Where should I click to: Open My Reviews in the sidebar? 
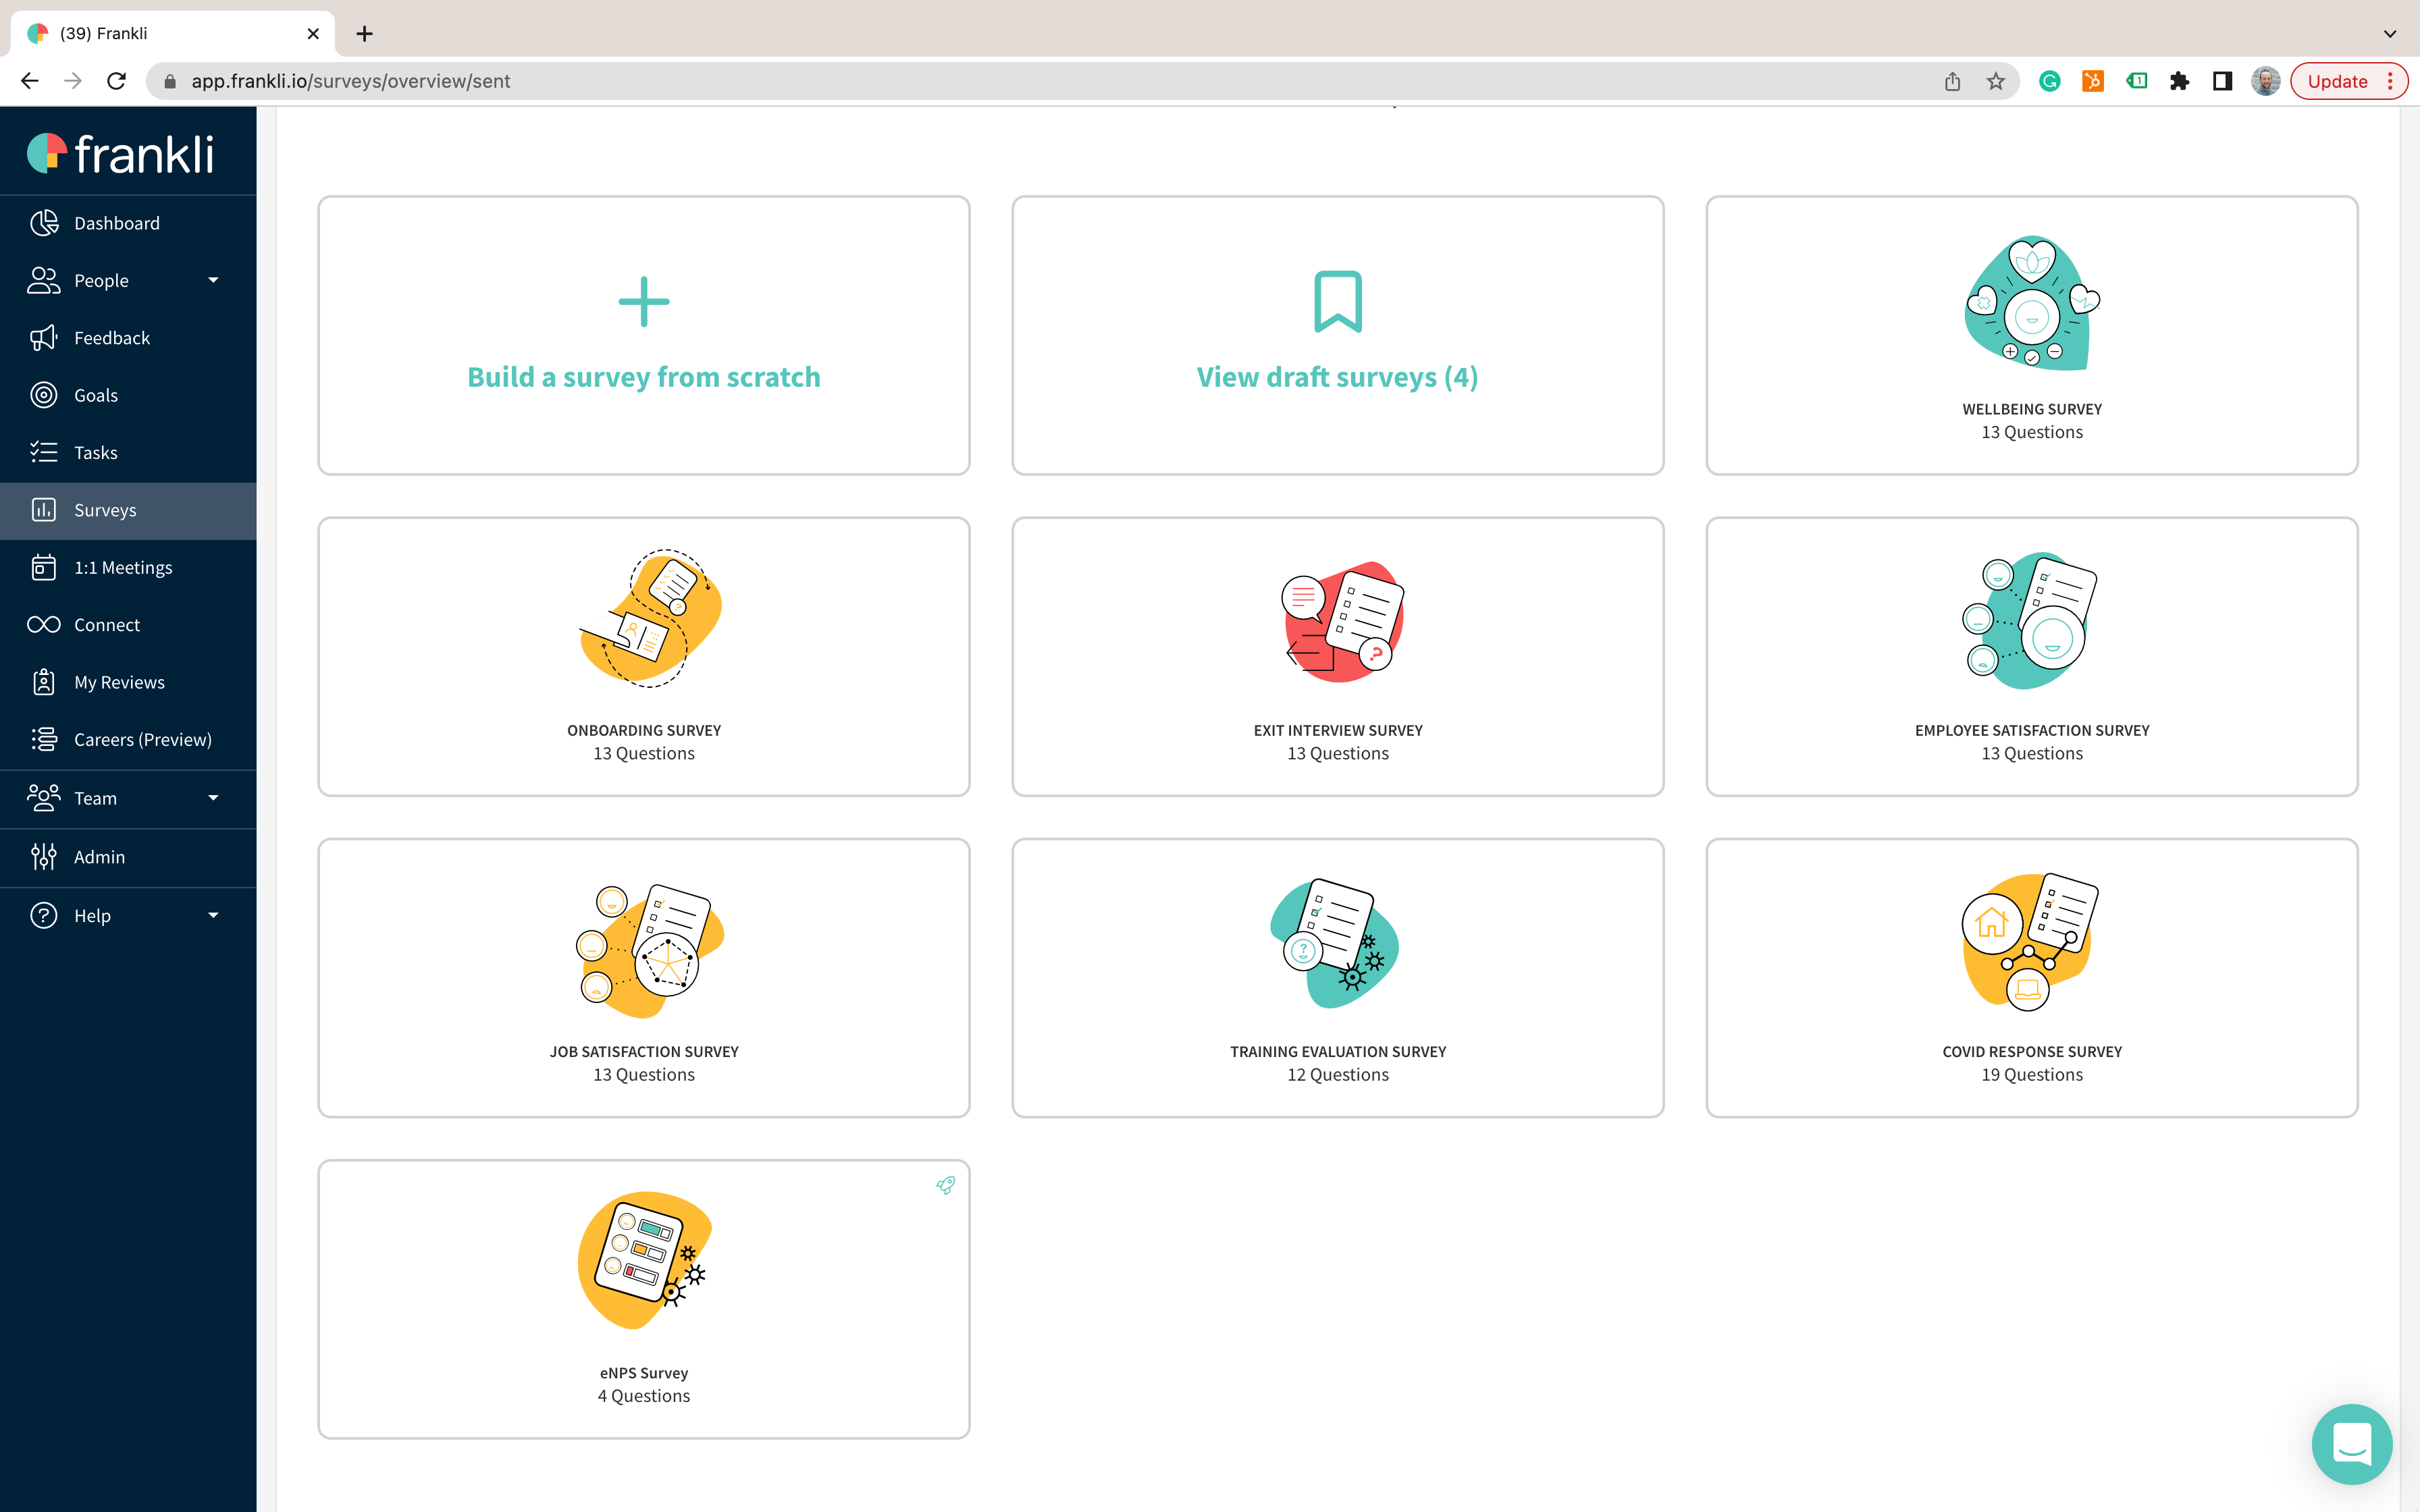pyautogui.click(x=128, y=682)
